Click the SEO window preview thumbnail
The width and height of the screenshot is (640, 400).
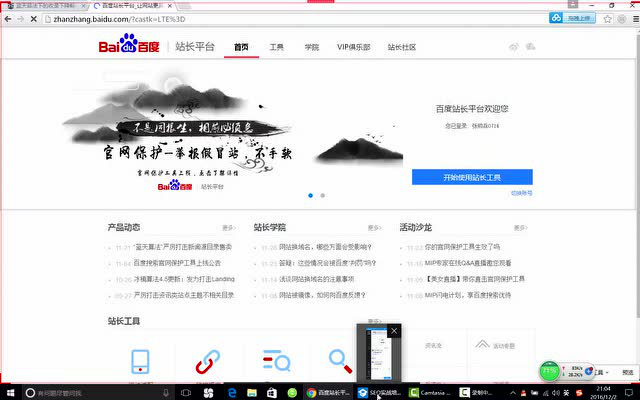pos(378,353)
